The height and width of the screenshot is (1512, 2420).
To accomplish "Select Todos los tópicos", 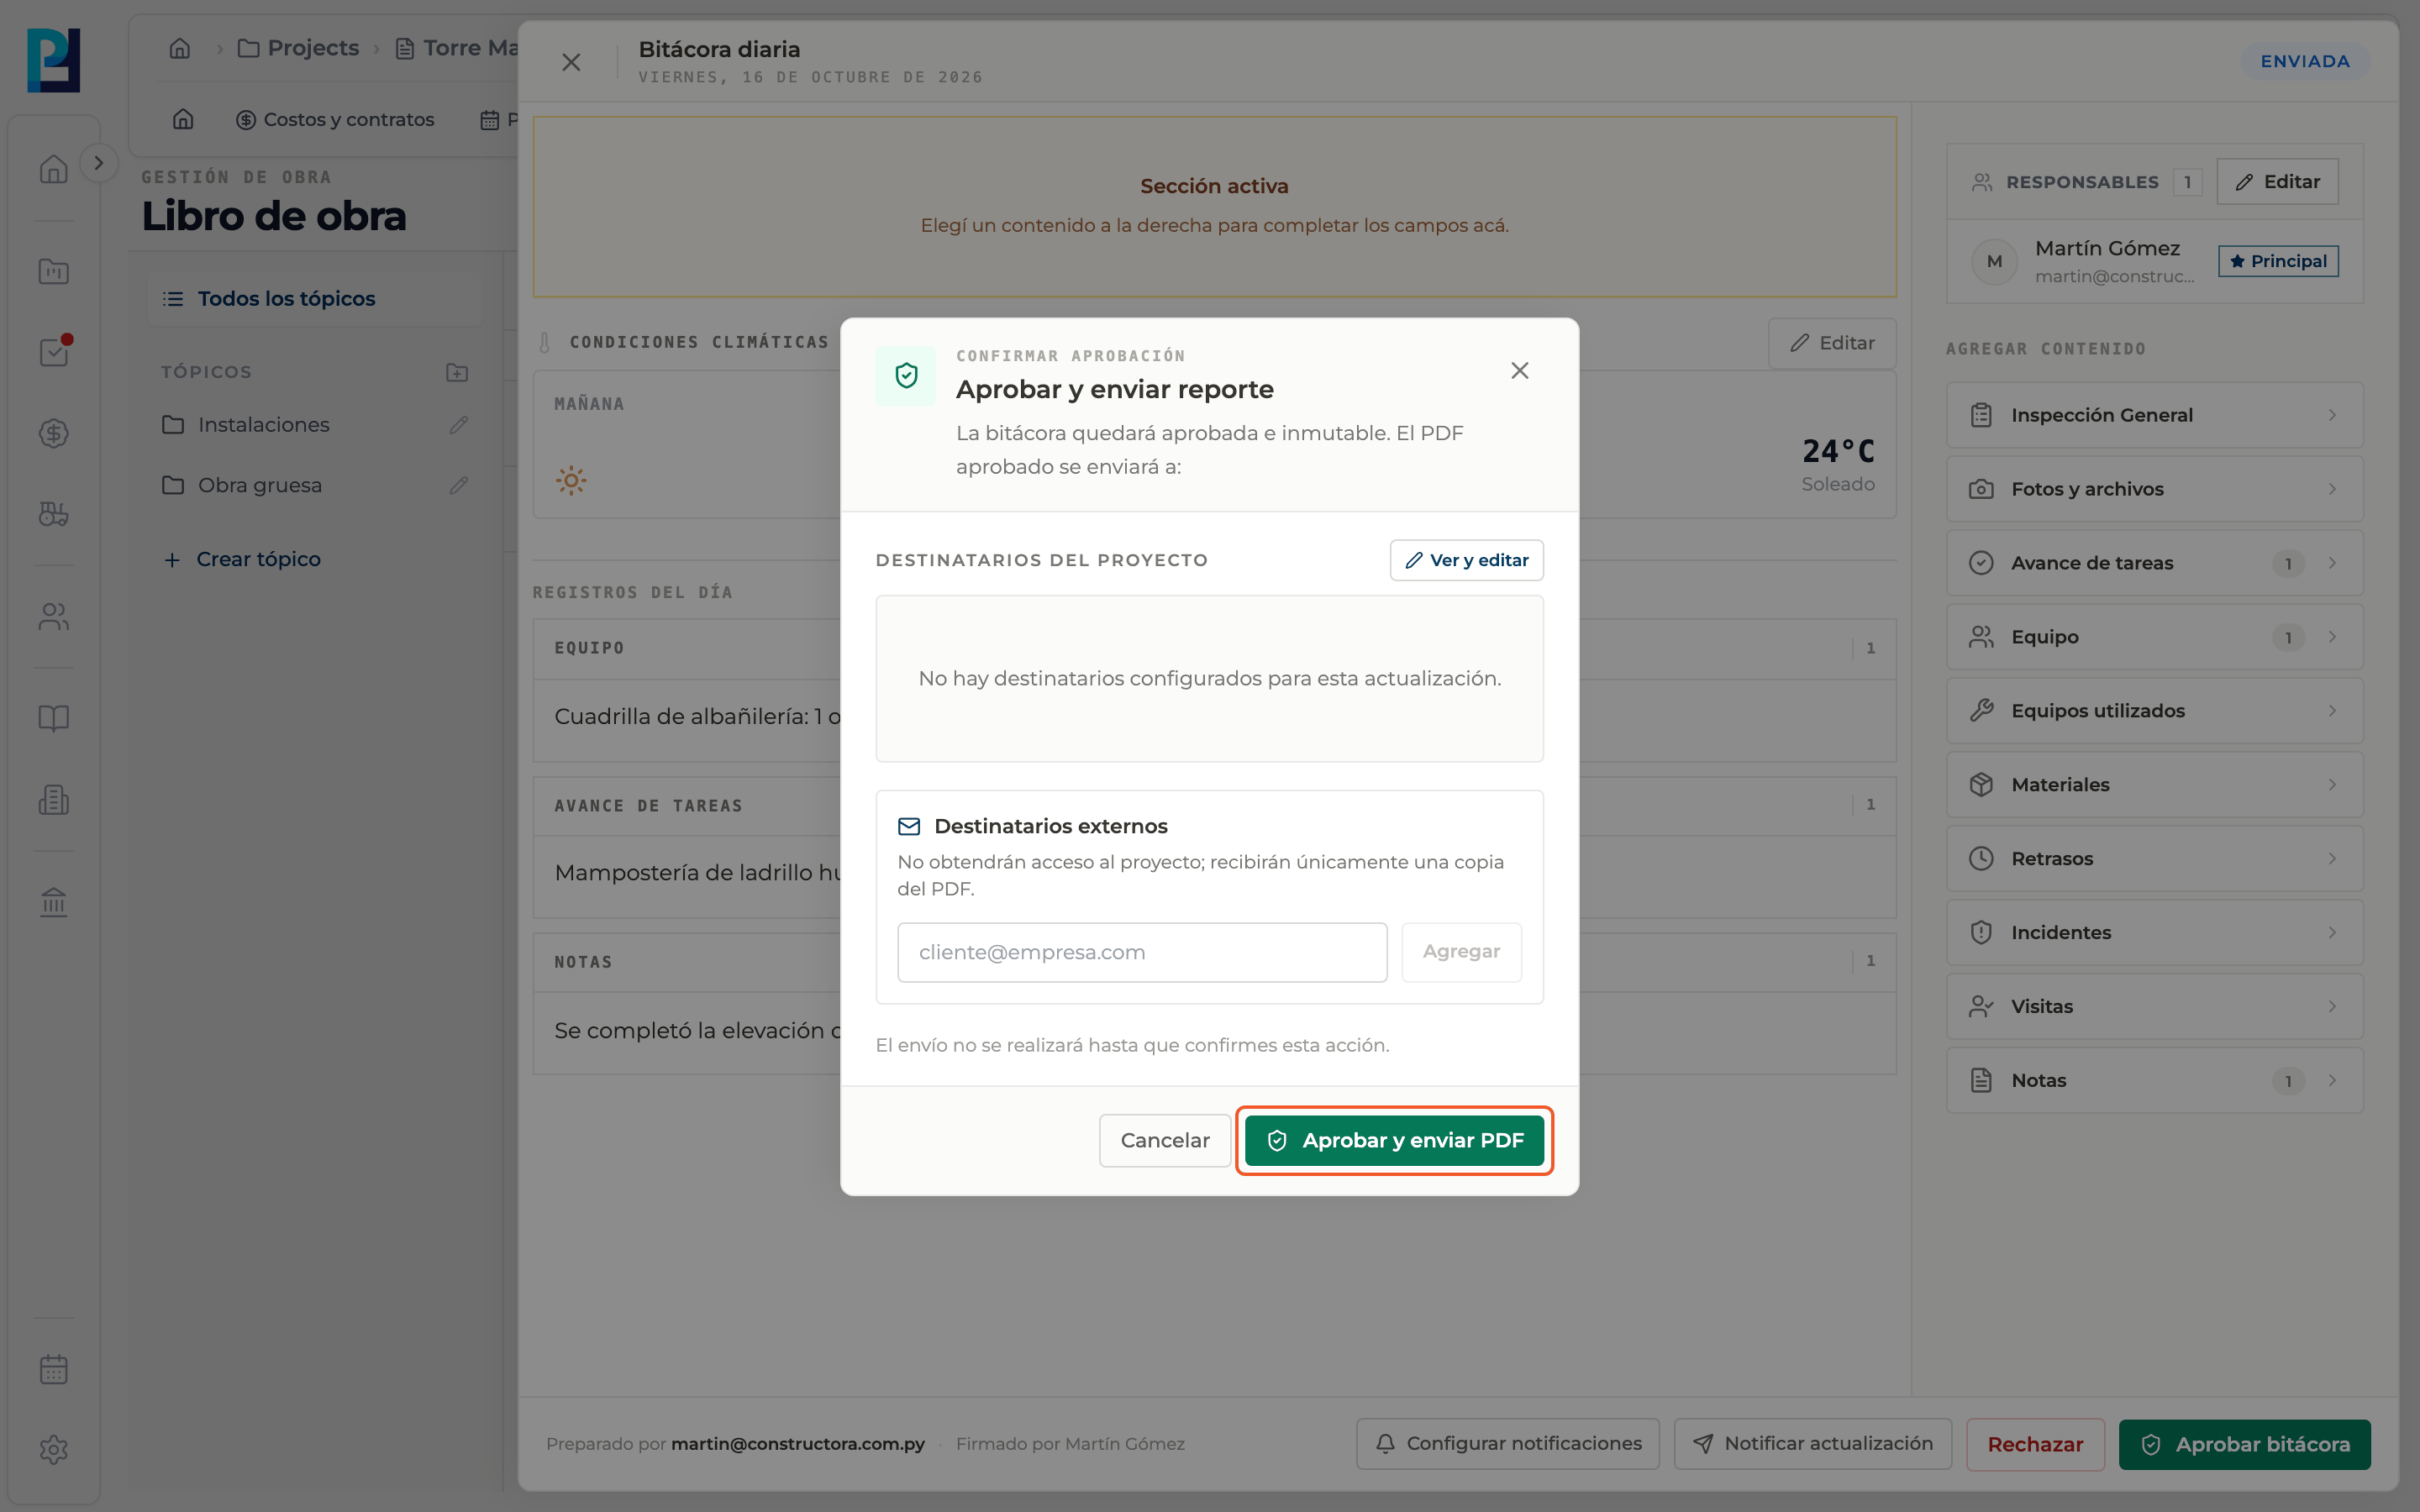I will 314,299.
